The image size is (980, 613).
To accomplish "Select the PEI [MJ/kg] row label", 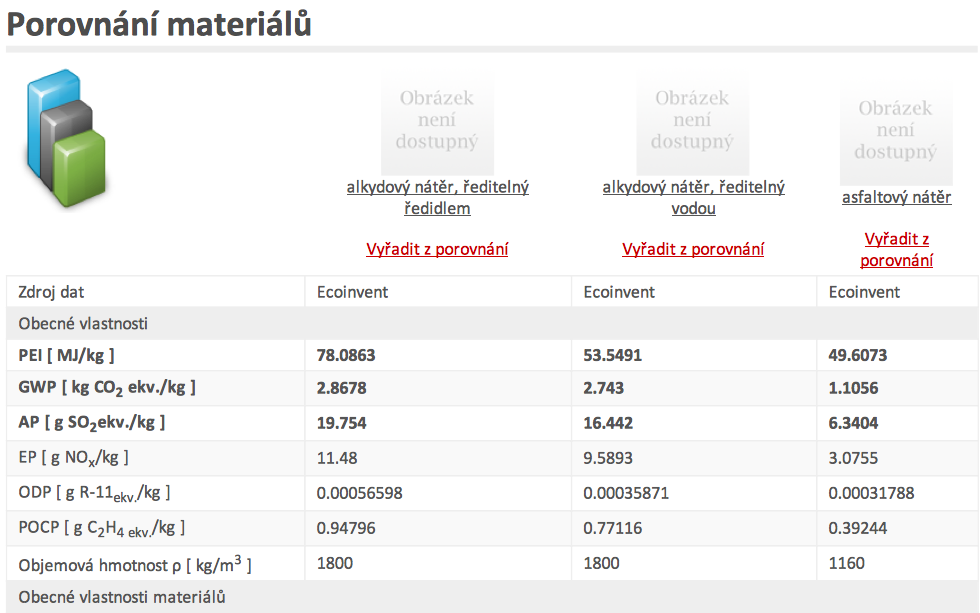I will point(66,356).
